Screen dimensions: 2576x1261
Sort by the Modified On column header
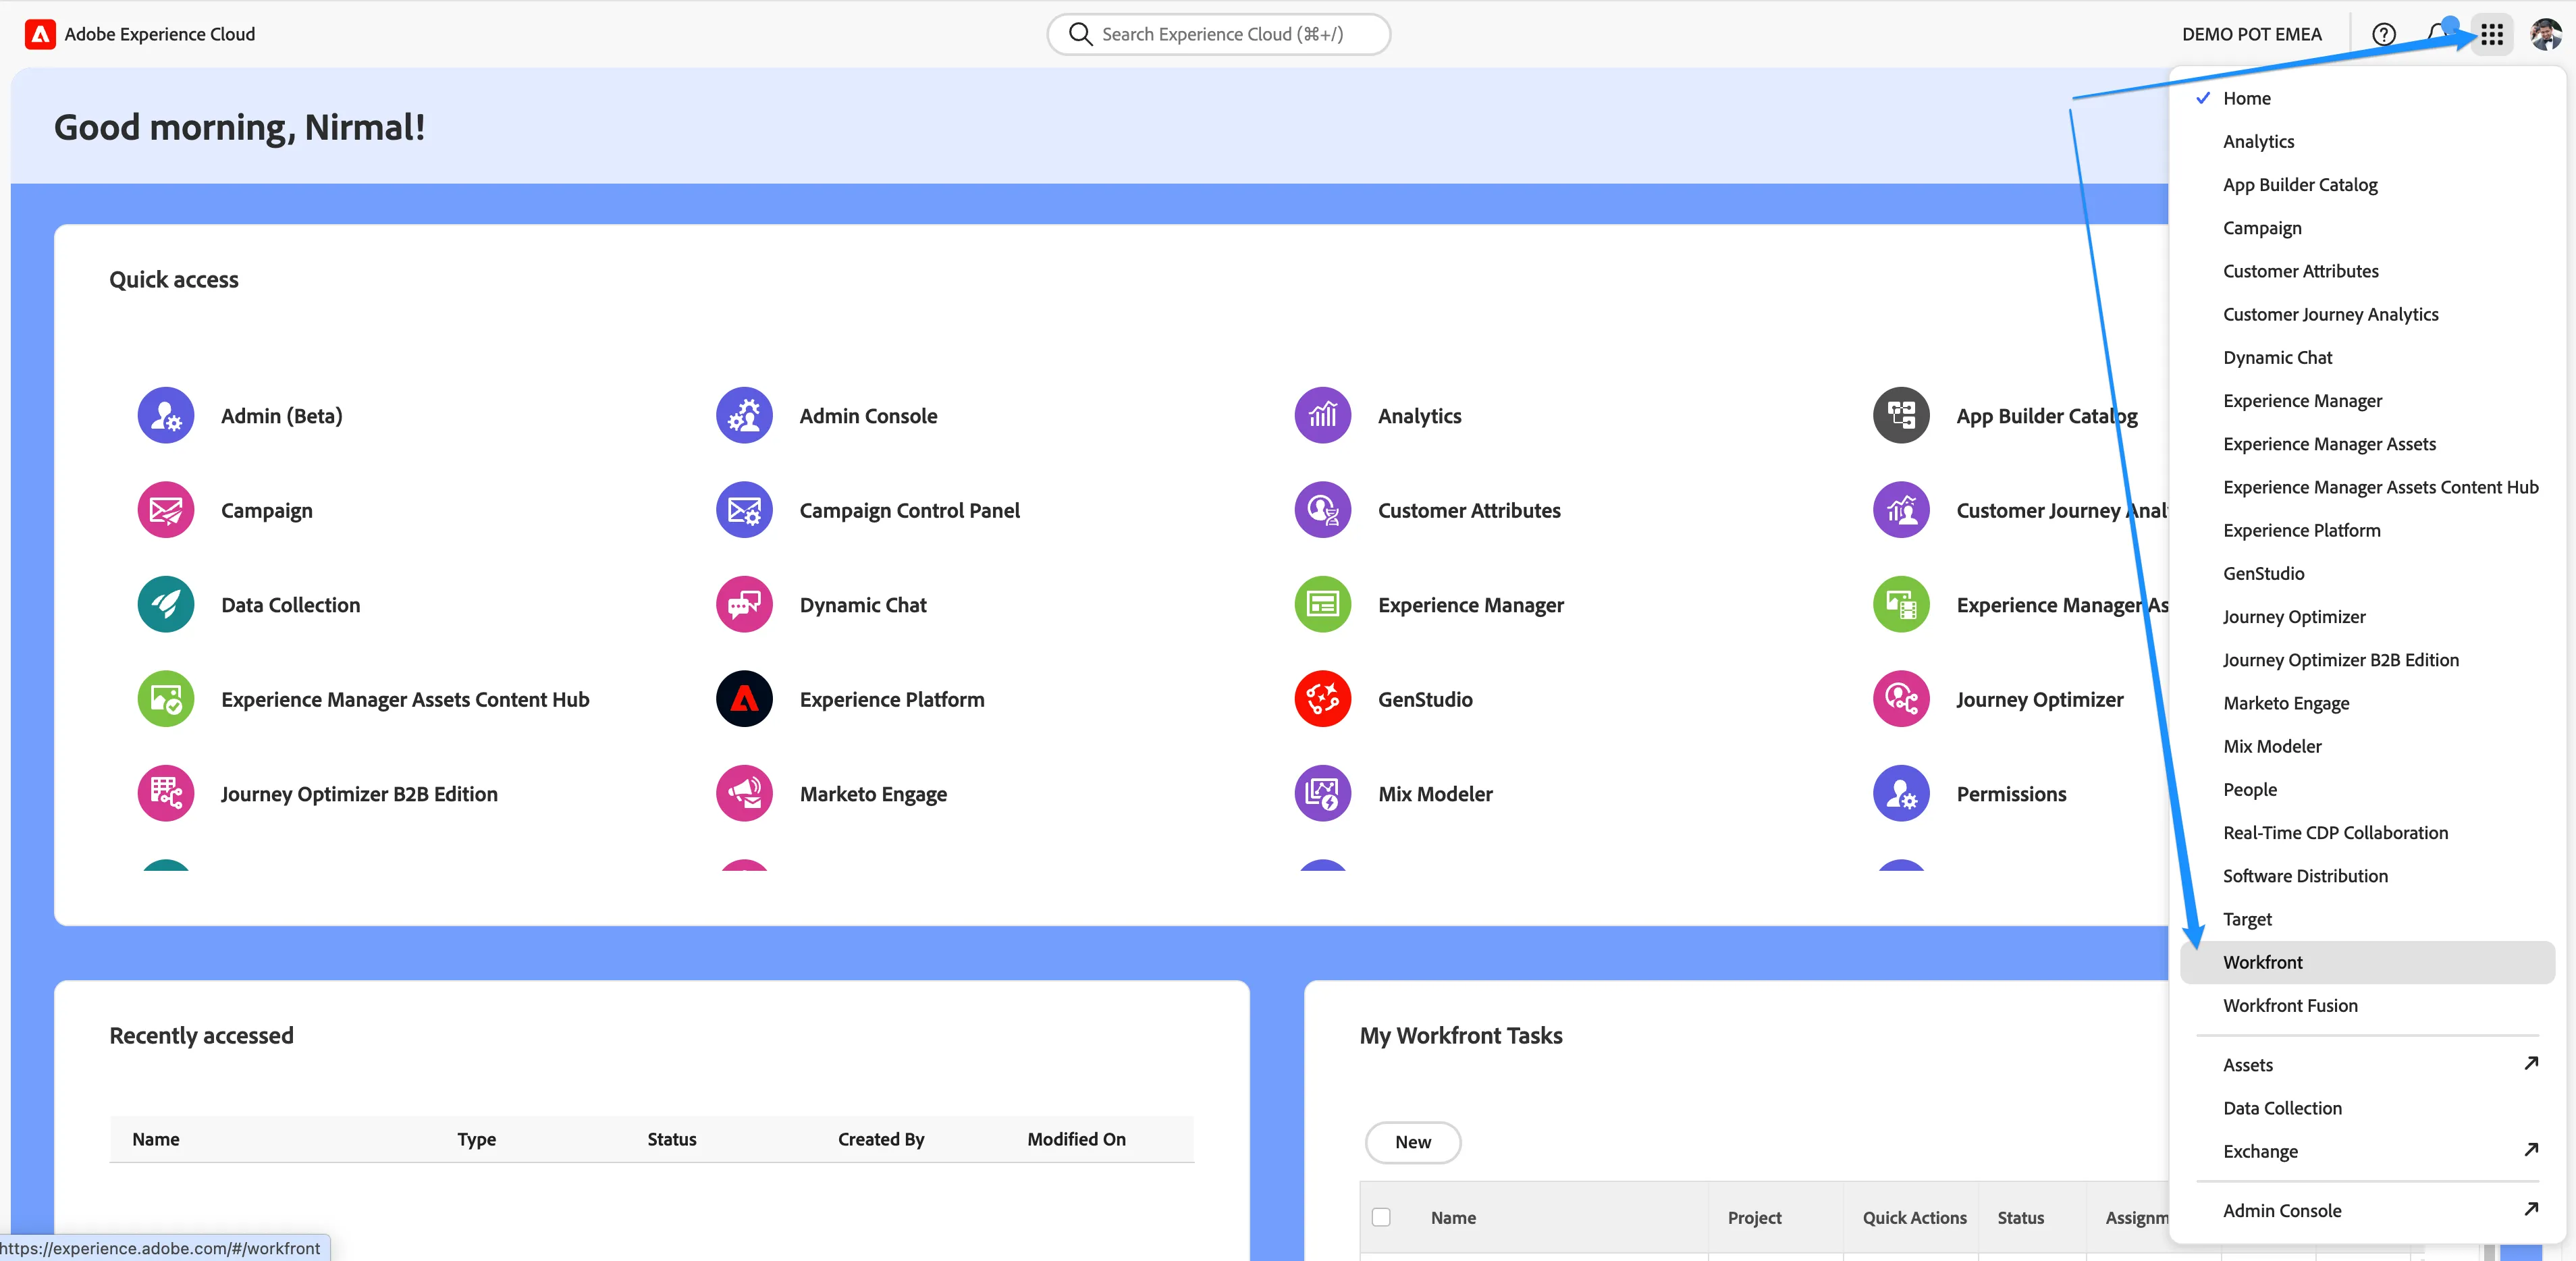pyautogui.click(x=1076, y=1139)
